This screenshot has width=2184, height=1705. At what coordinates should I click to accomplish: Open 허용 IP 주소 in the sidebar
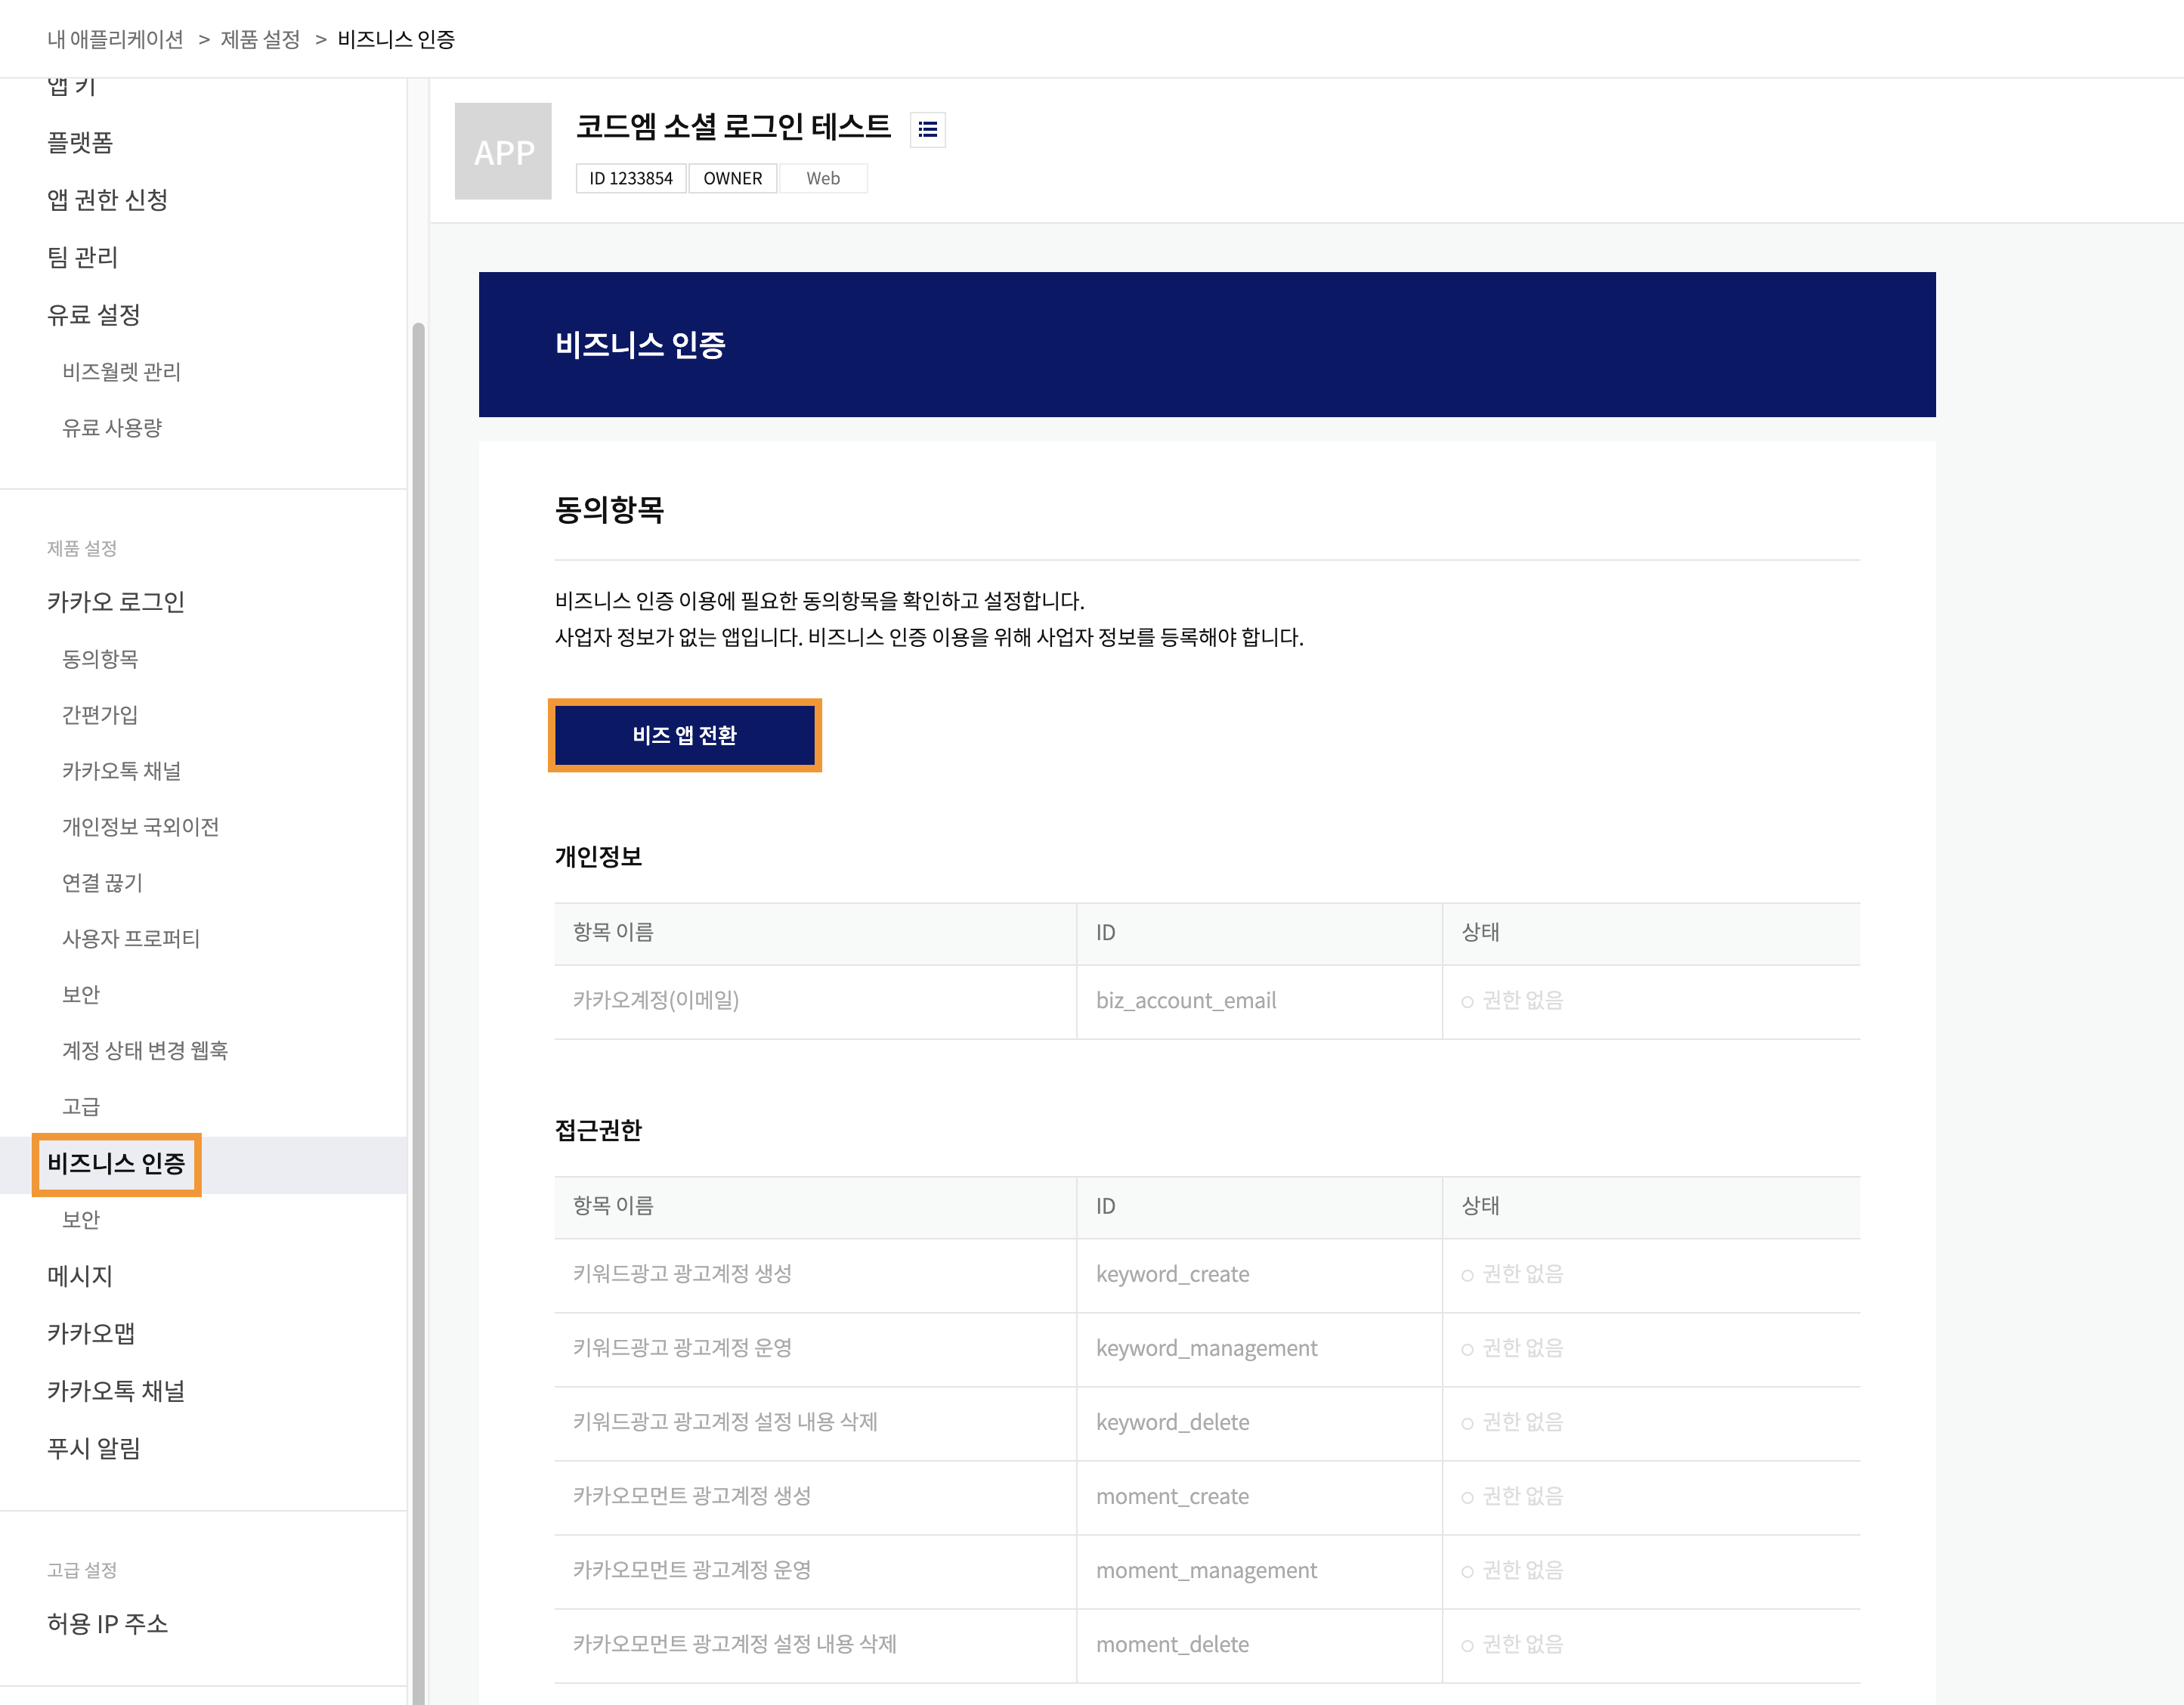click(x=107, y=1624)
